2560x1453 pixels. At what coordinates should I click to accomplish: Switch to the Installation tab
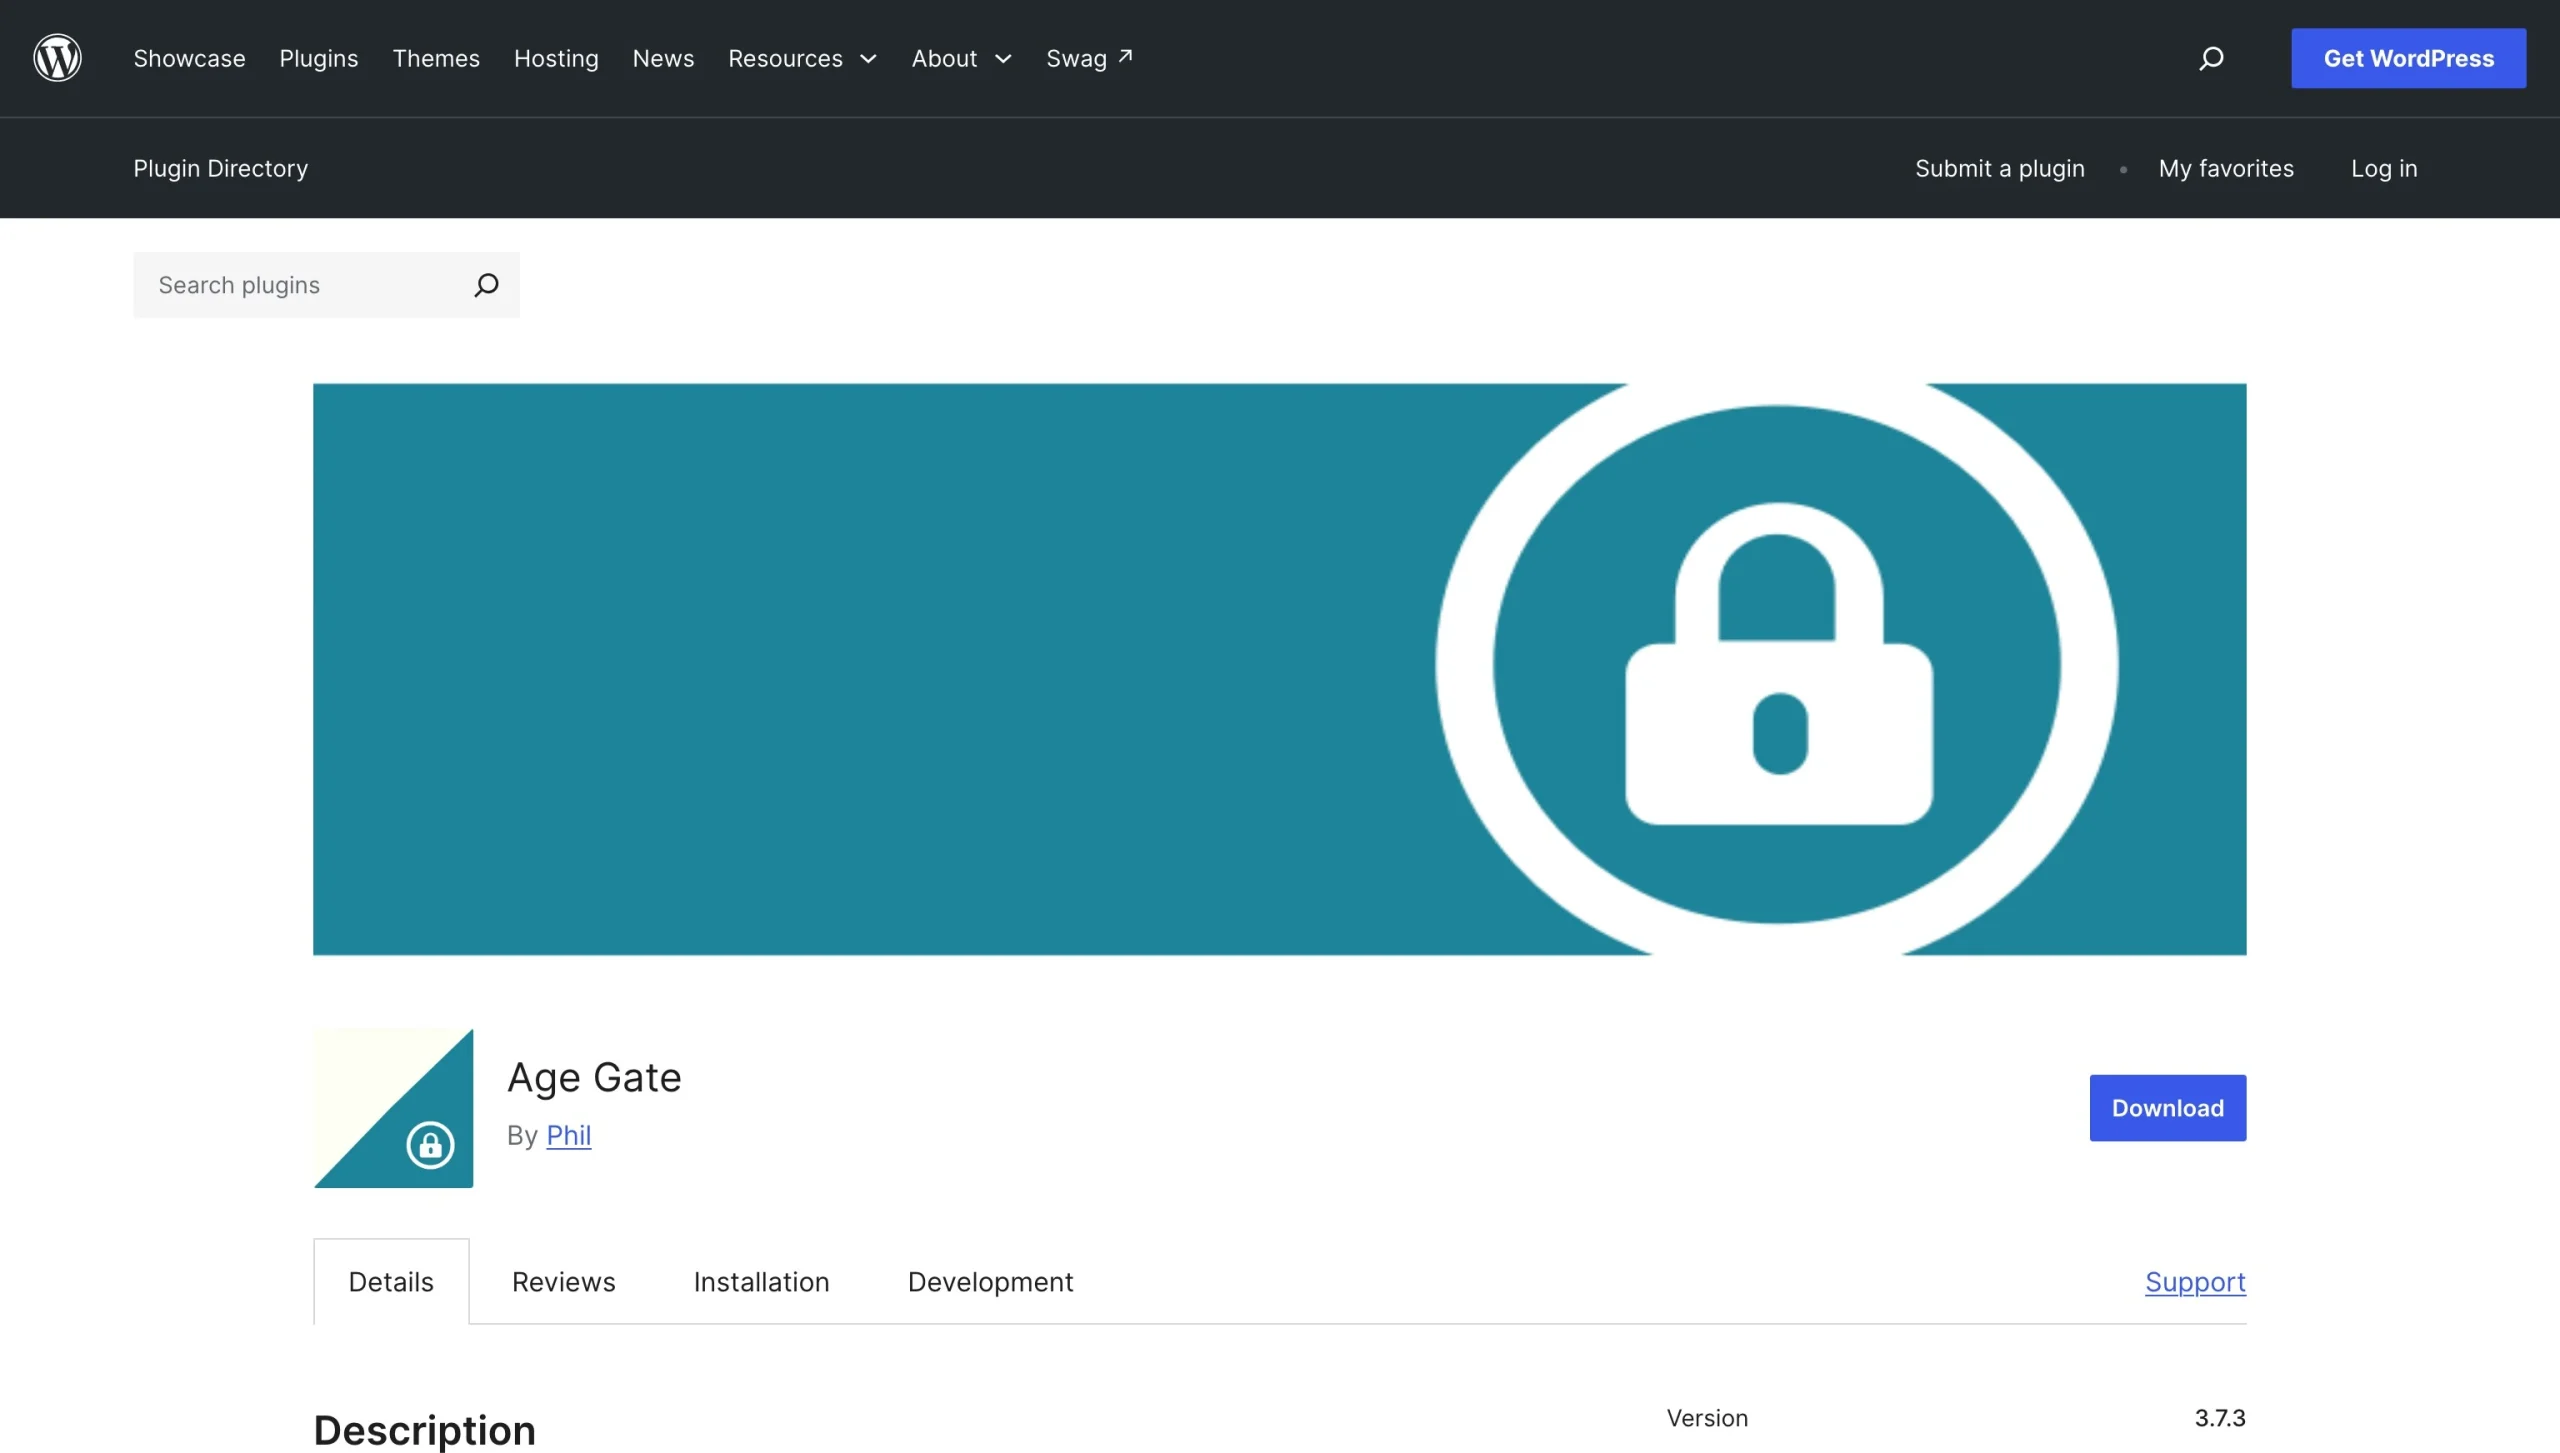pyautogui.click(x=761, y=1282)
